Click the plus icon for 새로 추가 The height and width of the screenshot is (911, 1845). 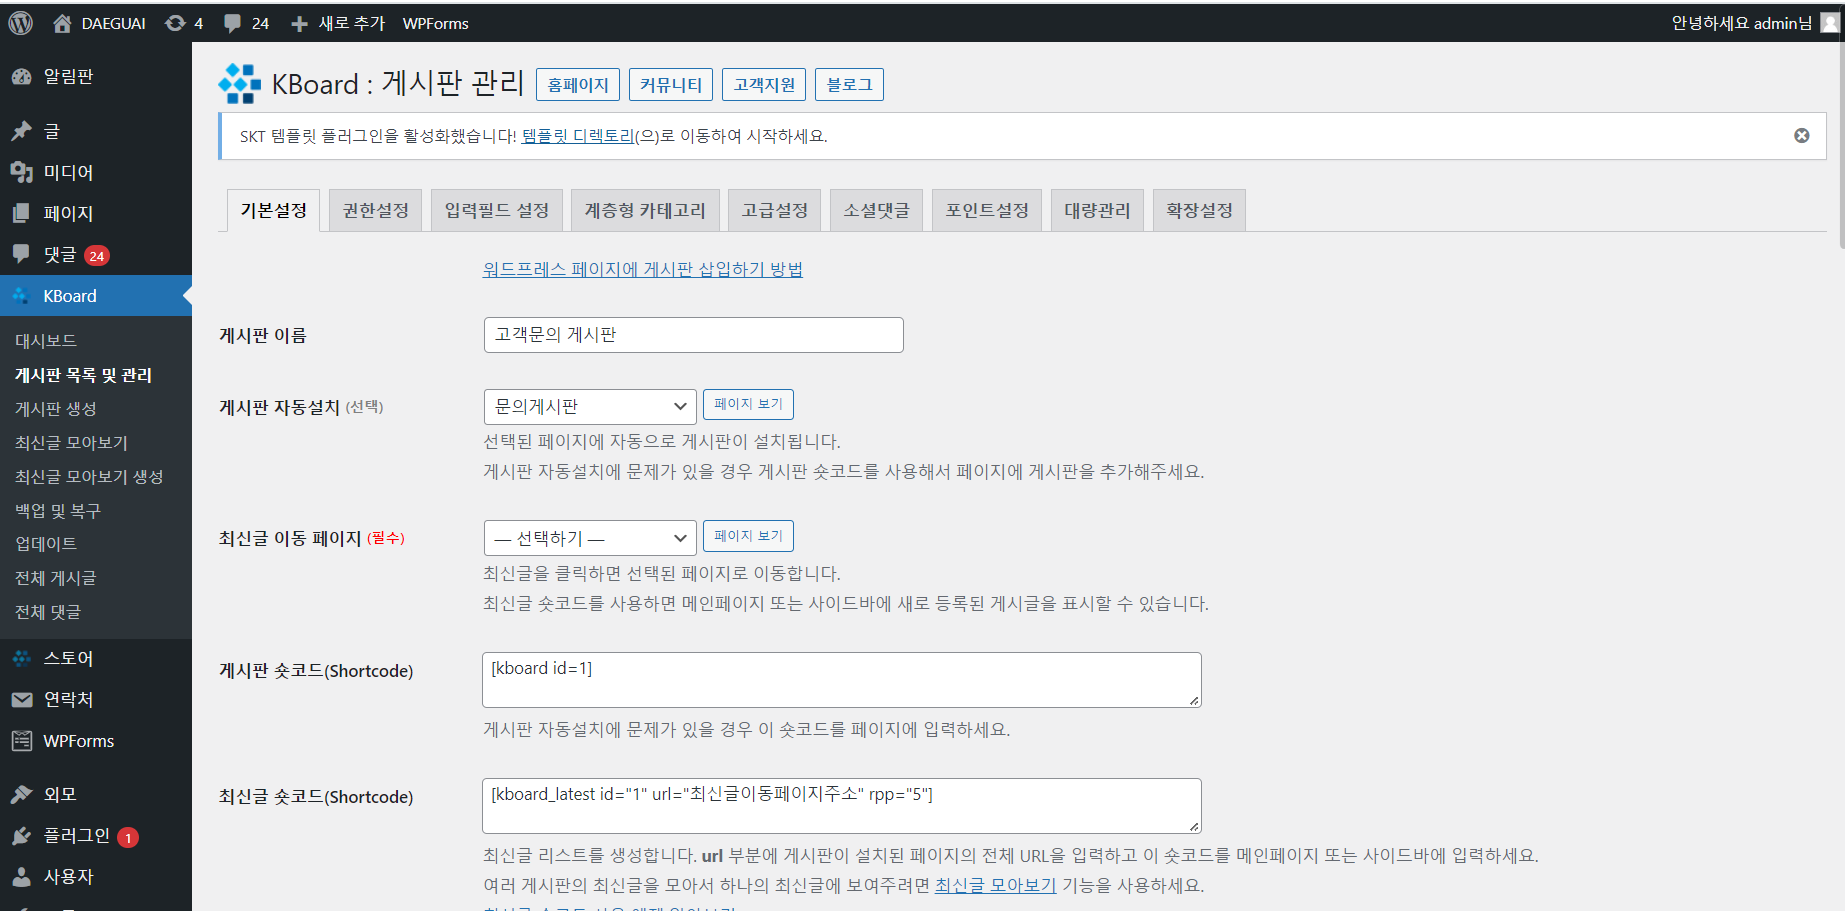(x=299, y=23)
